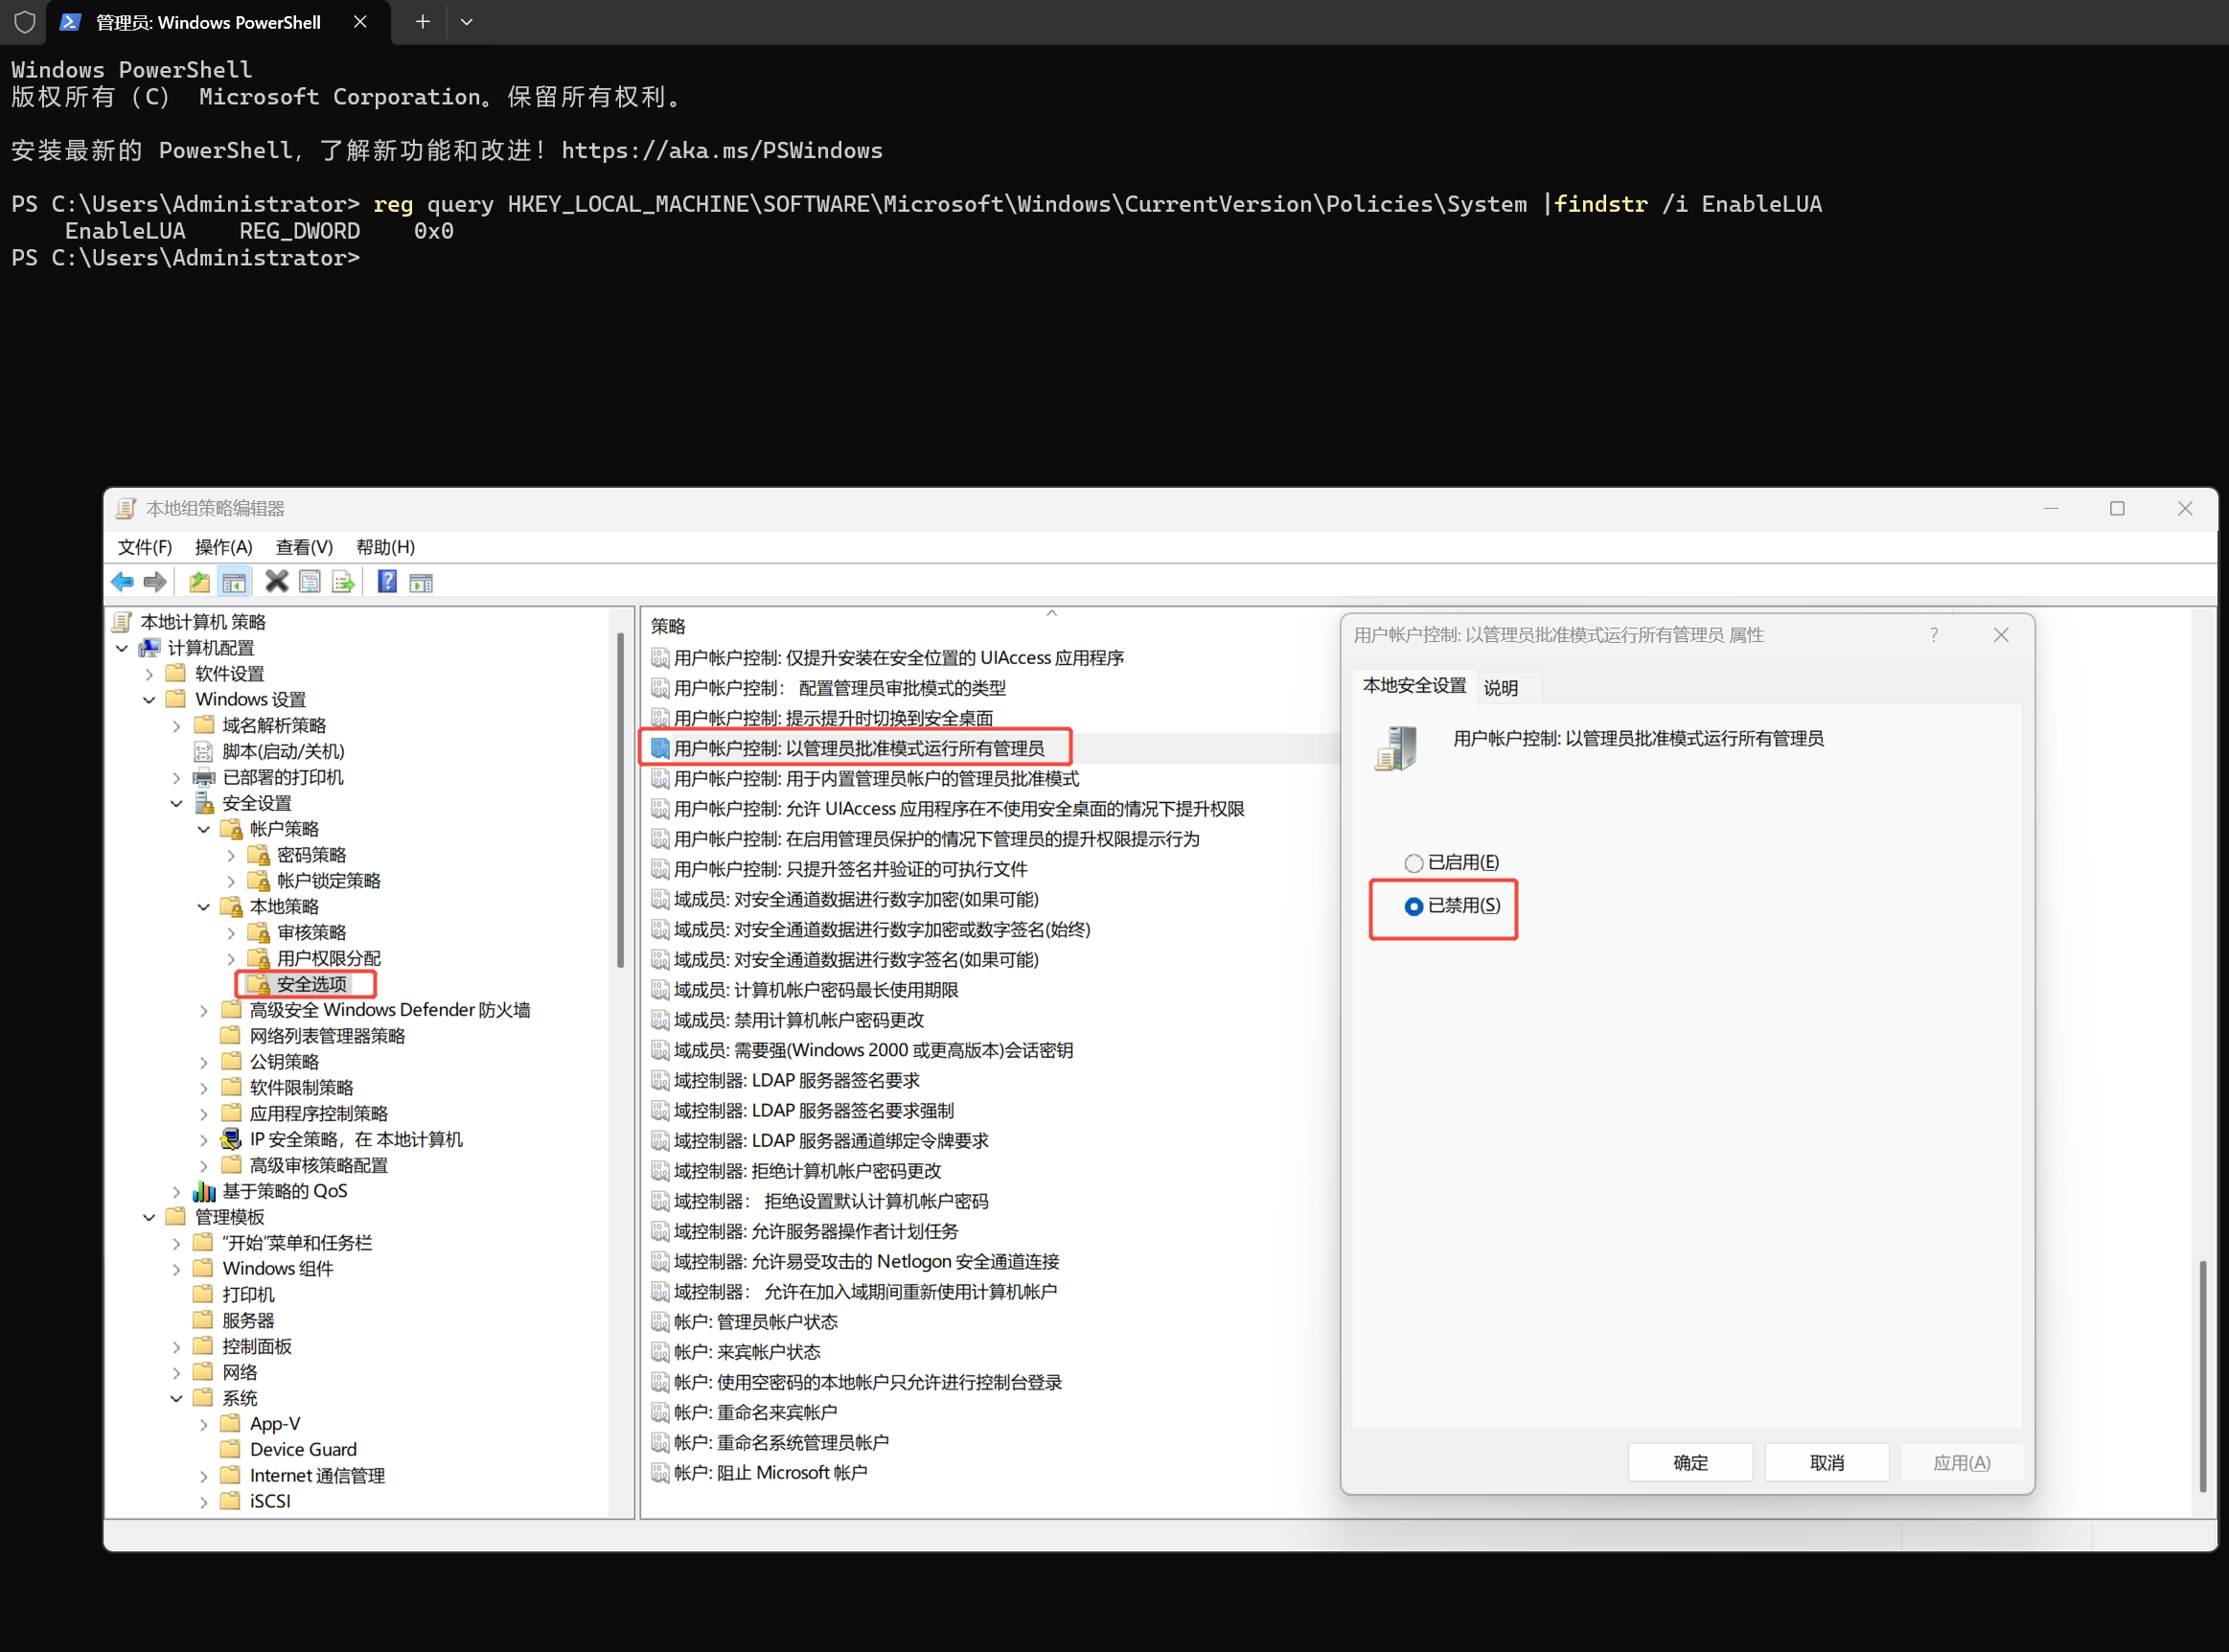Viewport: 2229px width, 1652px height.
Task: Toggle the show/hide action pane icon
Action: (x=421, y=582)
